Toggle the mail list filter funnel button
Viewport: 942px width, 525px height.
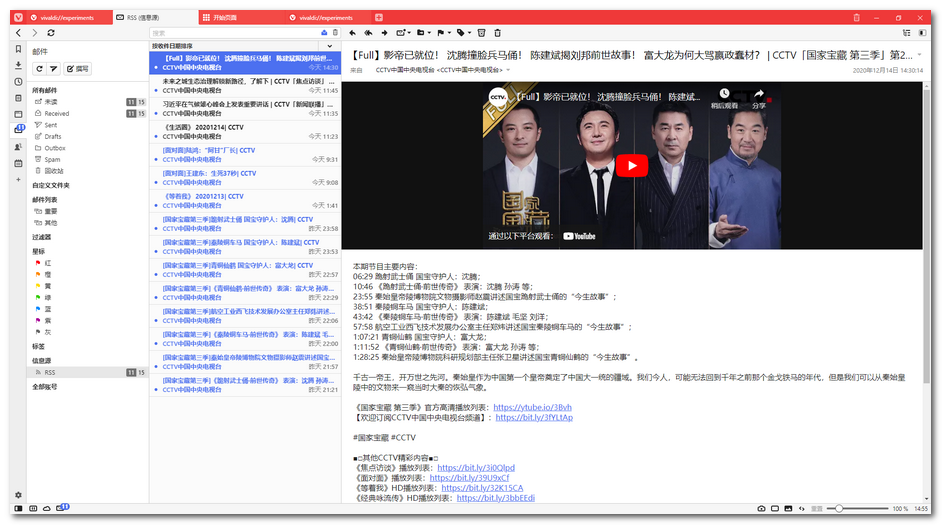[55, 68]
